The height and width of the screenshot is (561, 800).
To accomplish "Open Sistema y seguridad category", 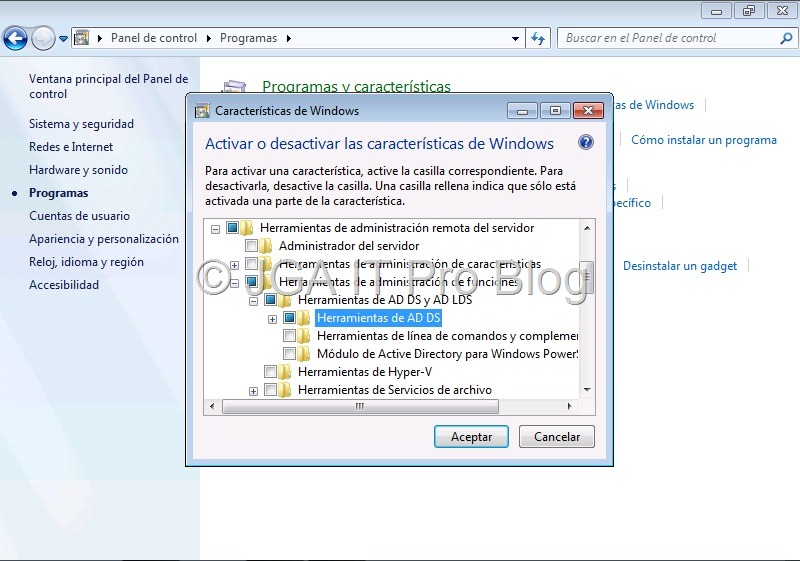I will [x=81, y=124].
